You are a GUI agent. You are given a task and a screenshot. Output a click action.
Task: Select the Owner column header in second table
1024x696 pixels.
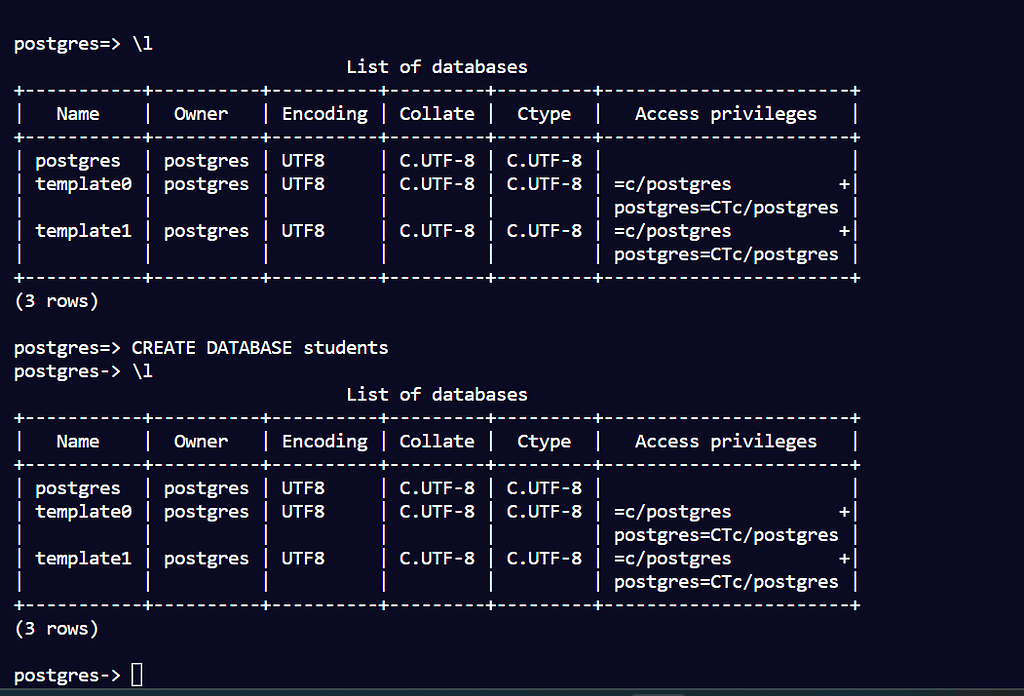[x=200, y=441]
